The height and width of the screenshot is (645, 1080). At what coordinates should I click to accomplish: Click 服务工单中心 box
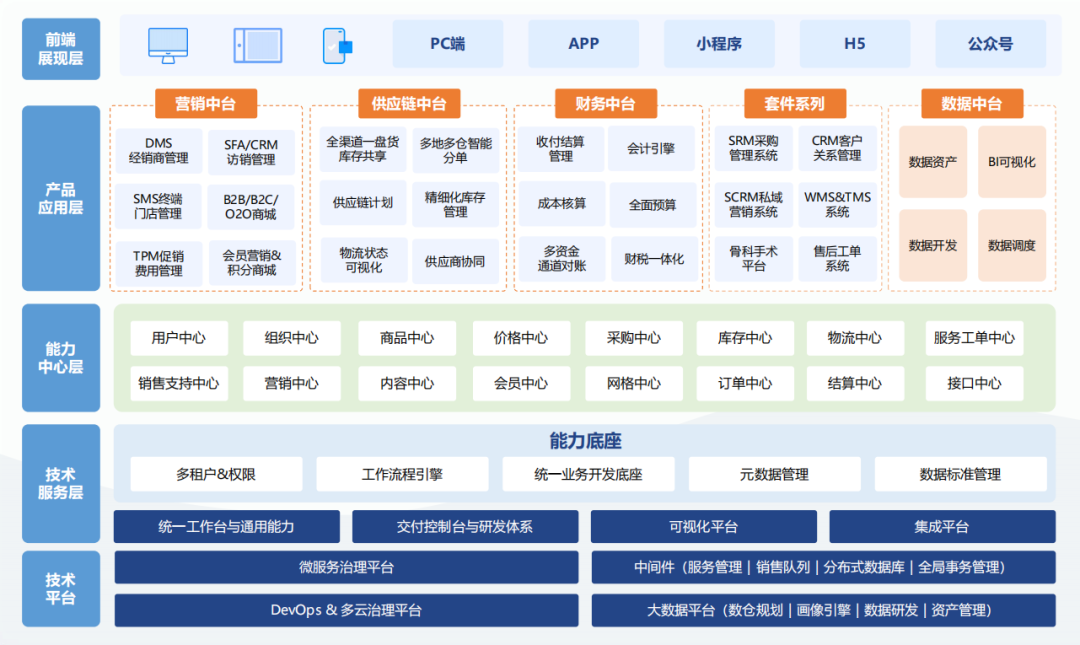click(974, 338)
